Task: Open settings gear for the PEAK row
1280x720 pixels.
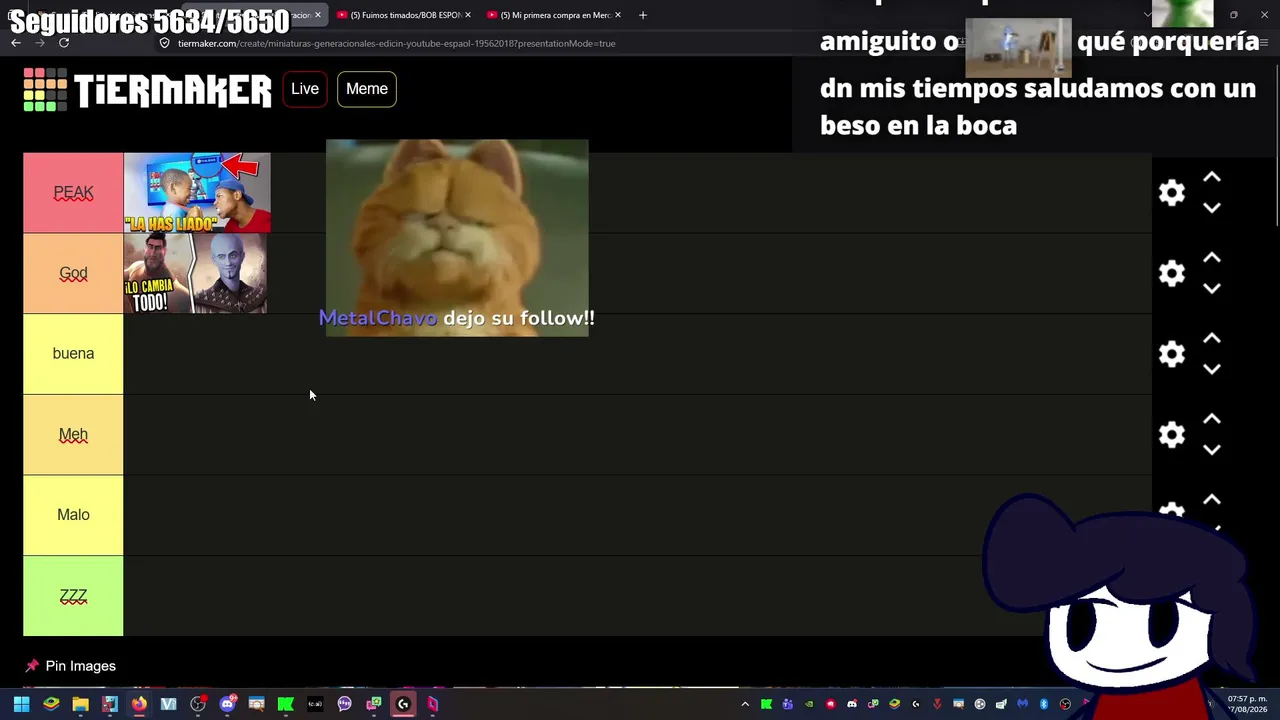Action: click(1172, 193)
